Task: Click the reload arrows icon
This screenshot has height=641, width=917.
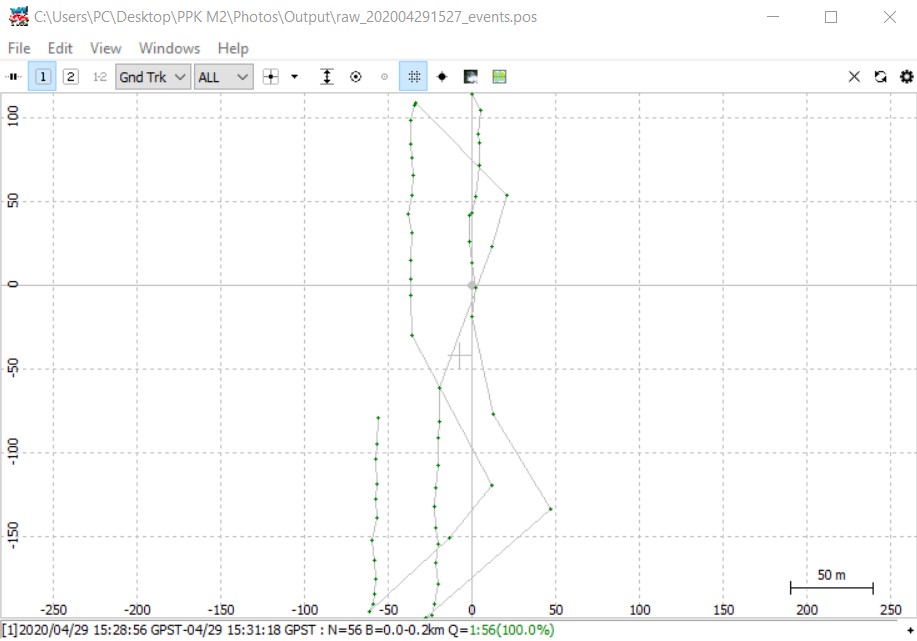Action: pos(880,77)
